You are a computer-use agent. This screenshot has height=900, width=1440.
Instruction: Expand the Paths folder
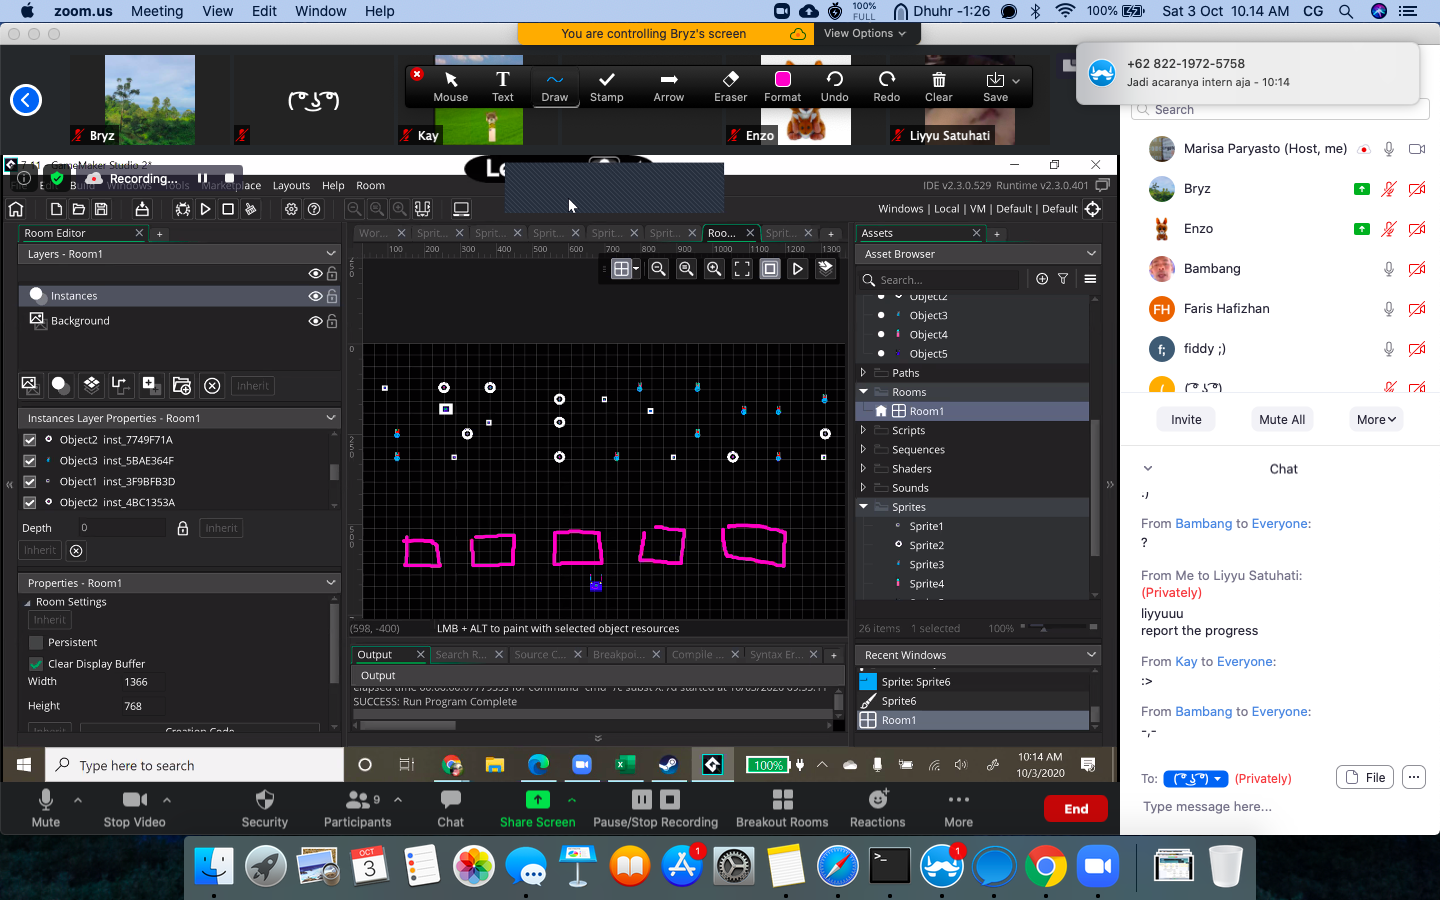point(863,373)
